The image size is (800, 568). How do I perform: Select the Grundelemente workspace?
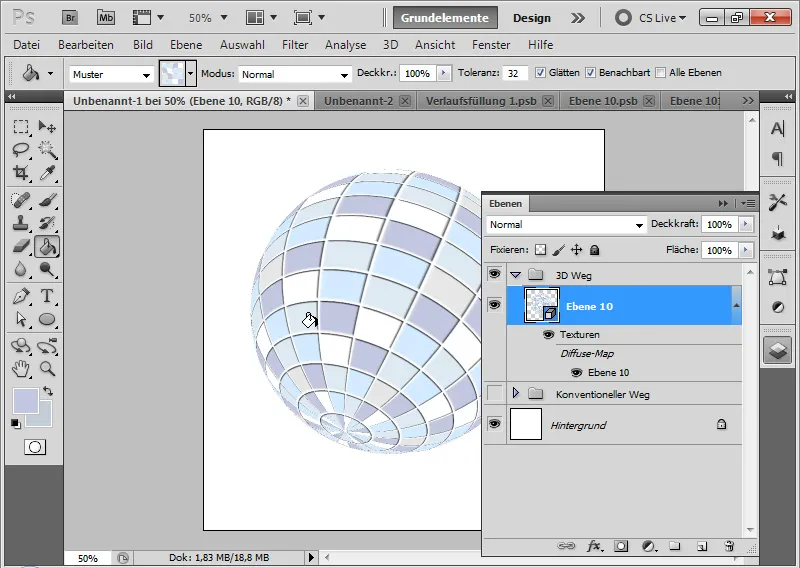coord(445,18)
